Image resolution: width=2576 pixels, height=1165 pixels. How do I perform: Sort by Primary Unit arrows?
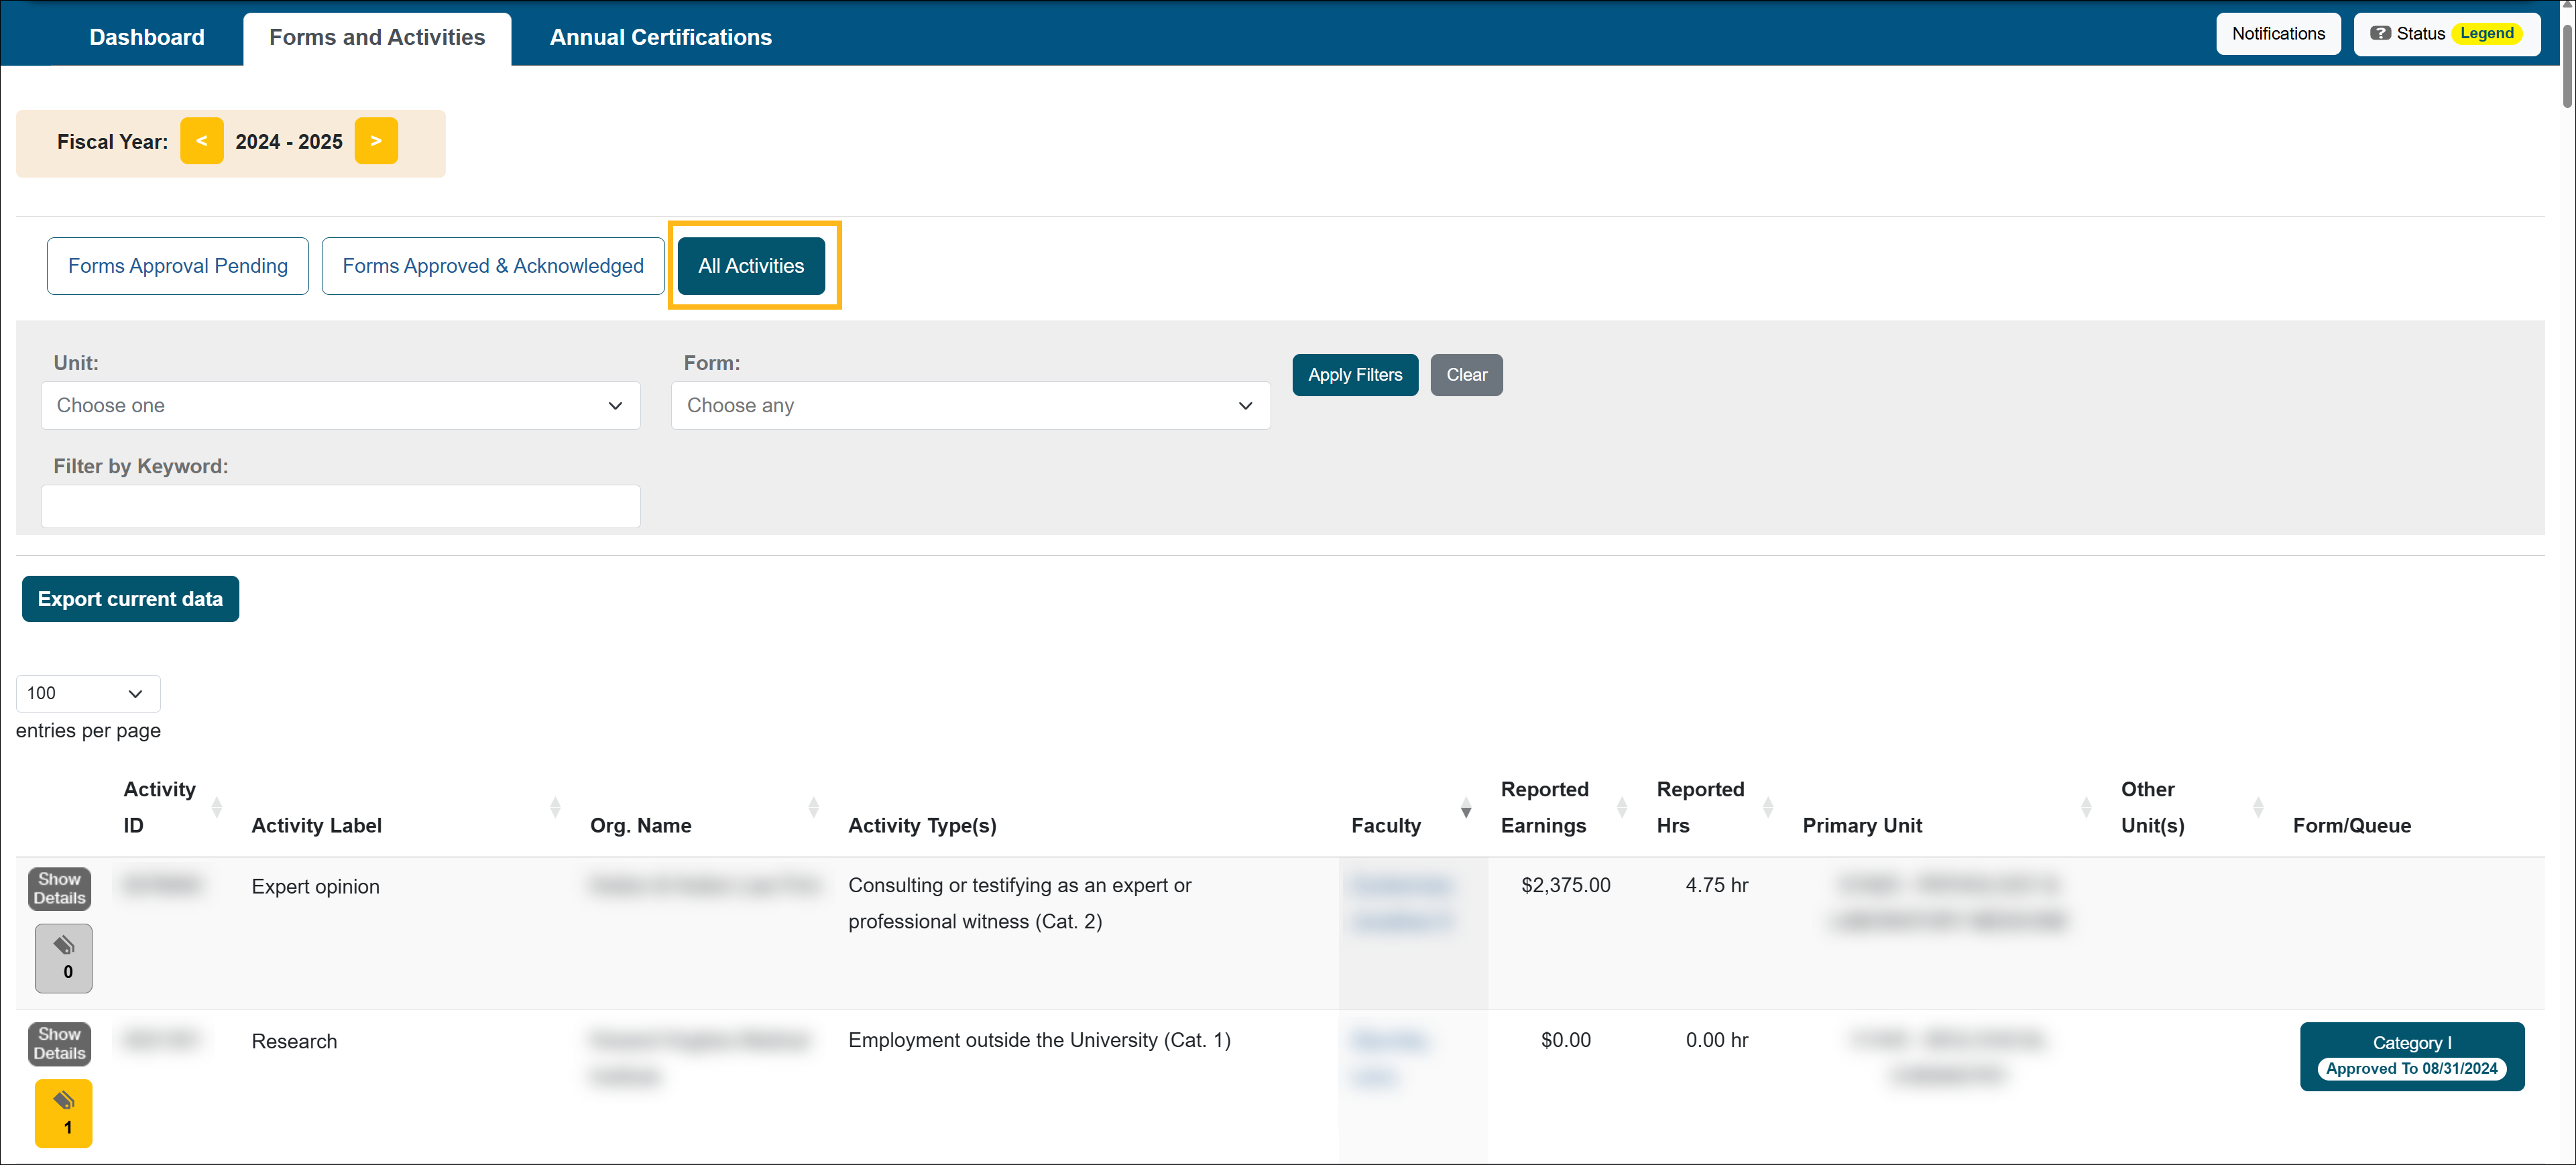pyautogui.click(x=2085, y=807)
